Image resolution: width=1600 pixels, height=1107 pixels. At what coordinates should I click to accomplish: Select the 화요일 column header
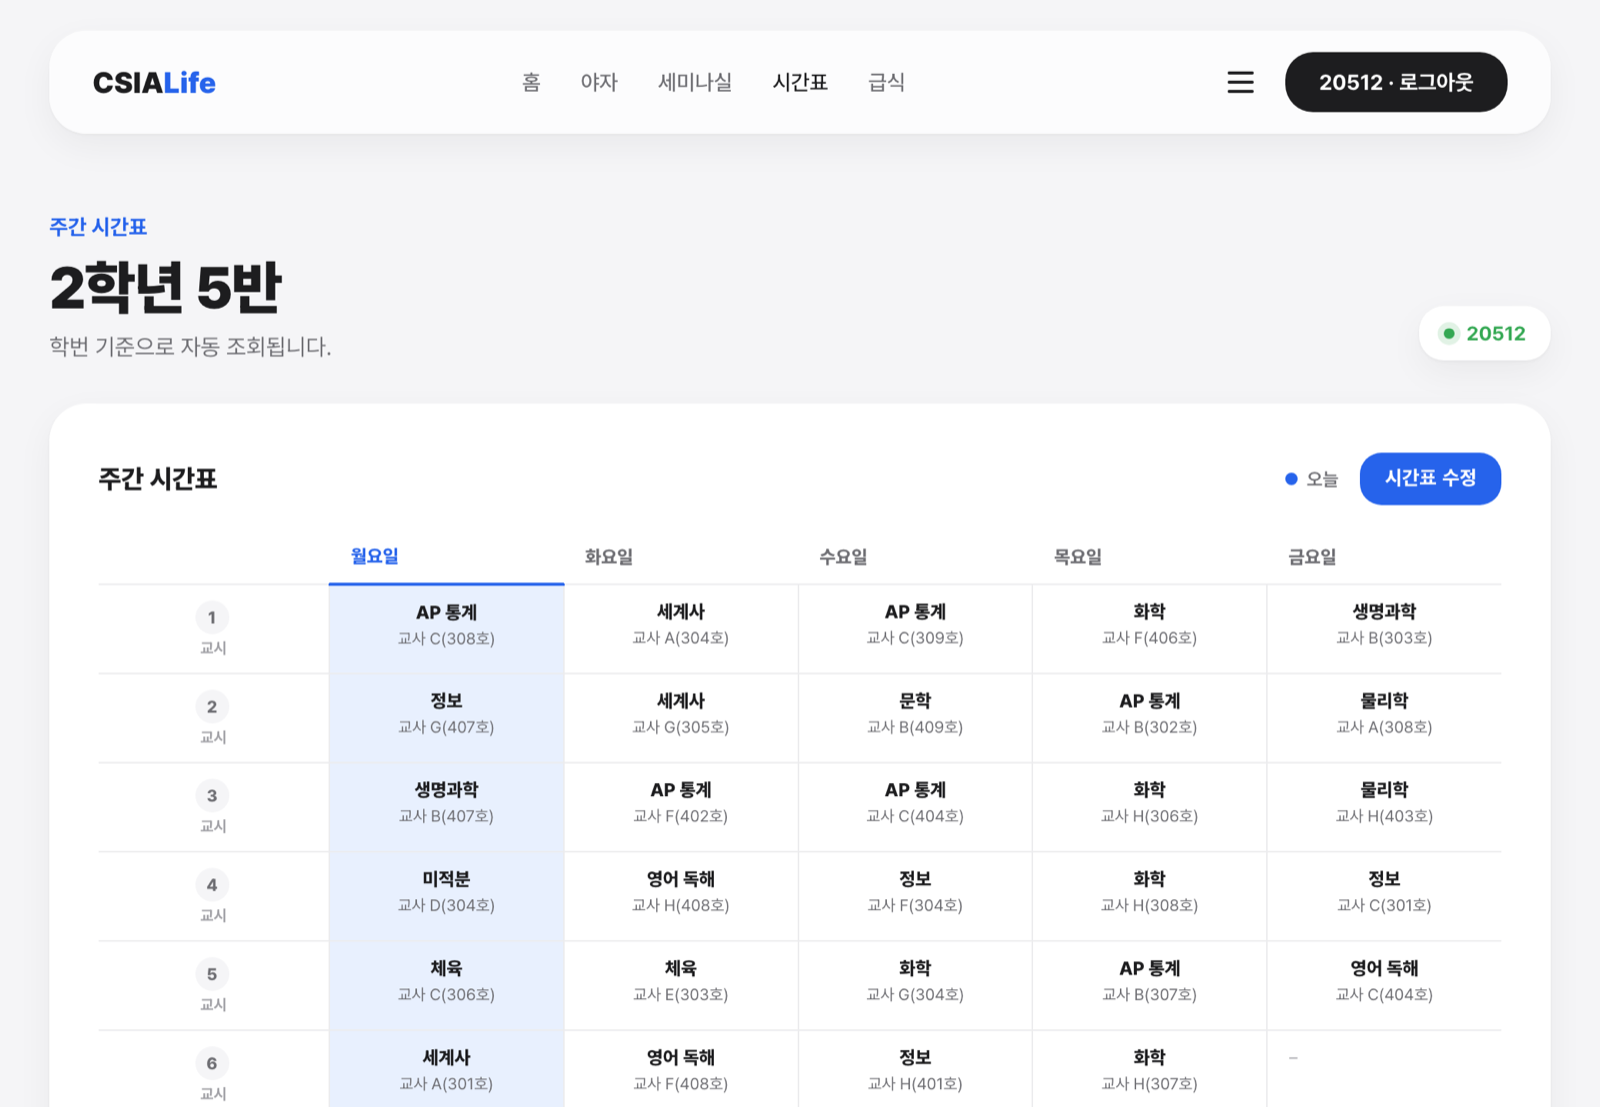click(x=609, y=557)
